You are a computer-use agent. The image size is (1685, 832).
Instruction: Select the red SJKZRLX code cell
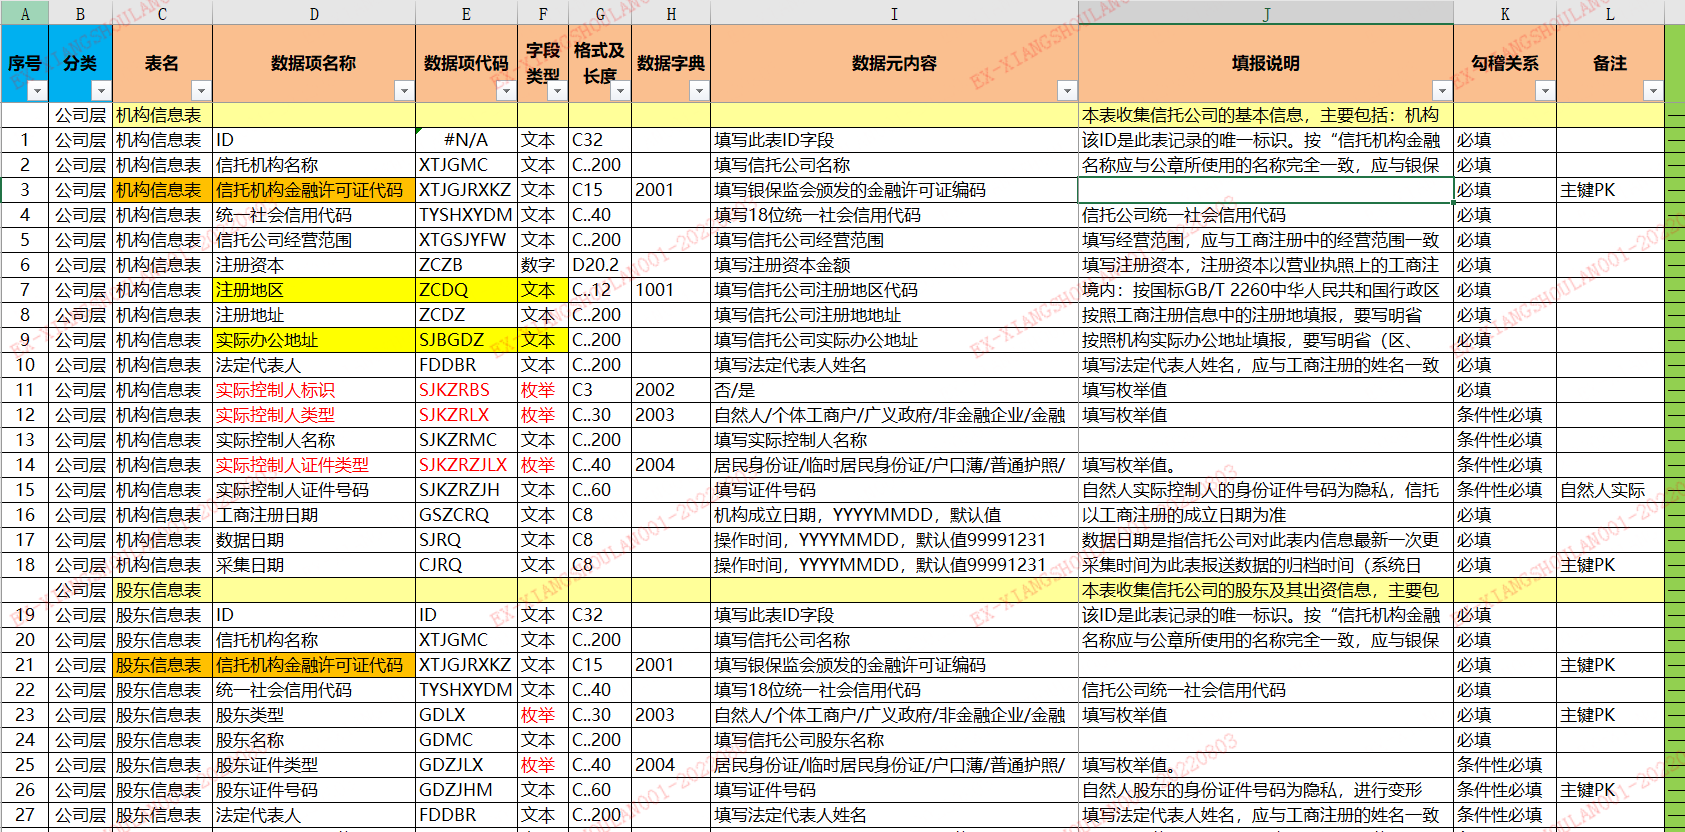466,415
